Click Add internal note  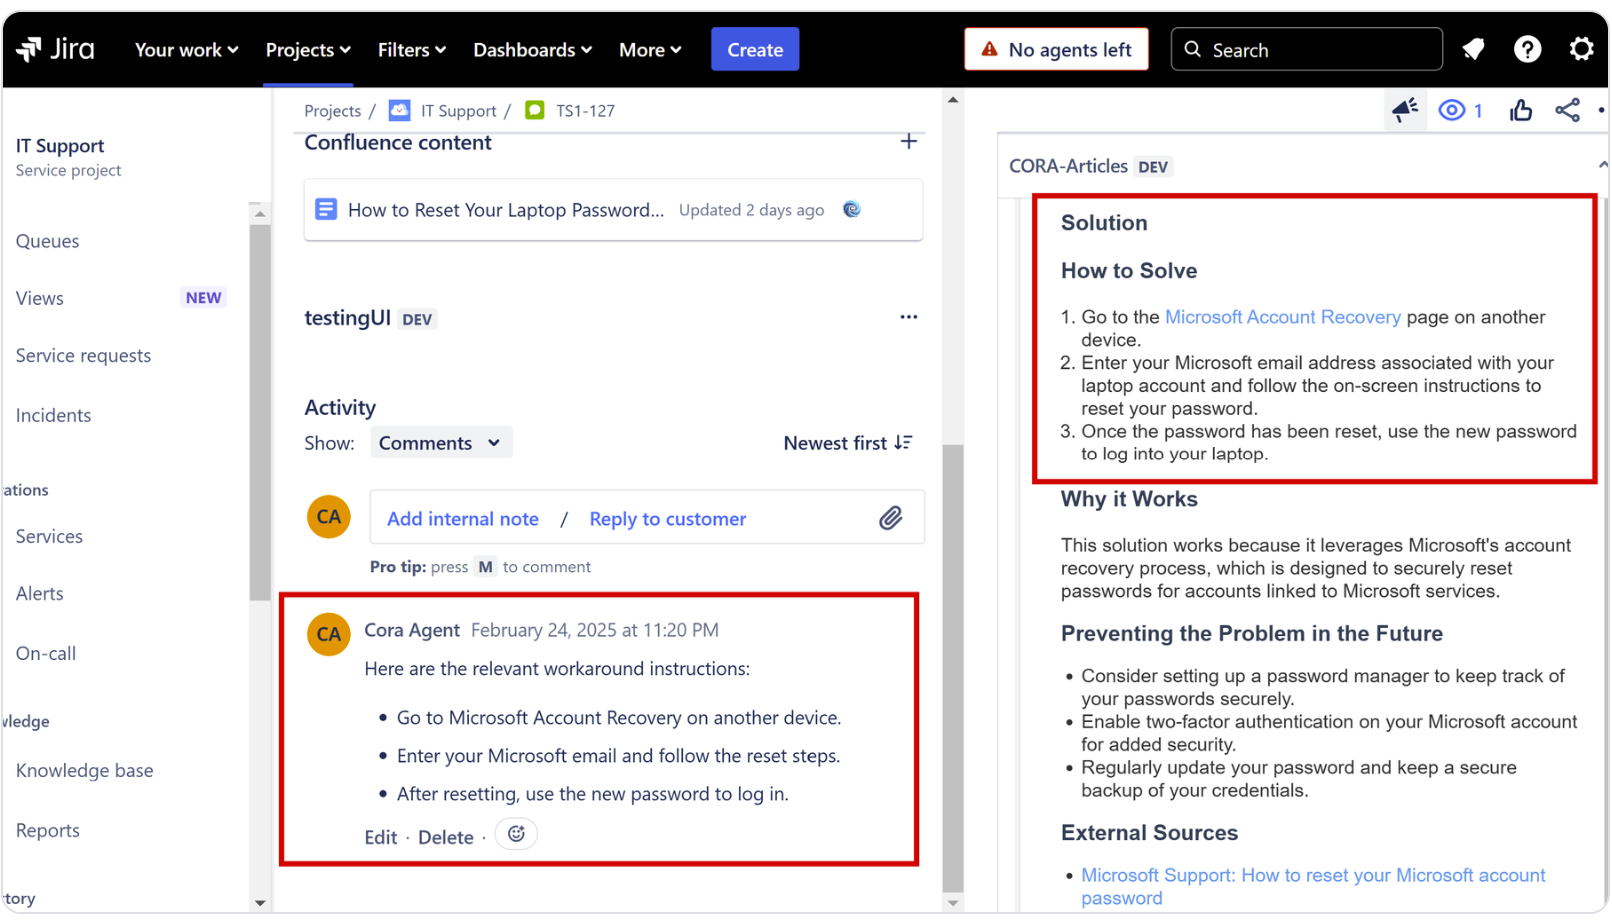pyautogui.click(x=463, y=519)
